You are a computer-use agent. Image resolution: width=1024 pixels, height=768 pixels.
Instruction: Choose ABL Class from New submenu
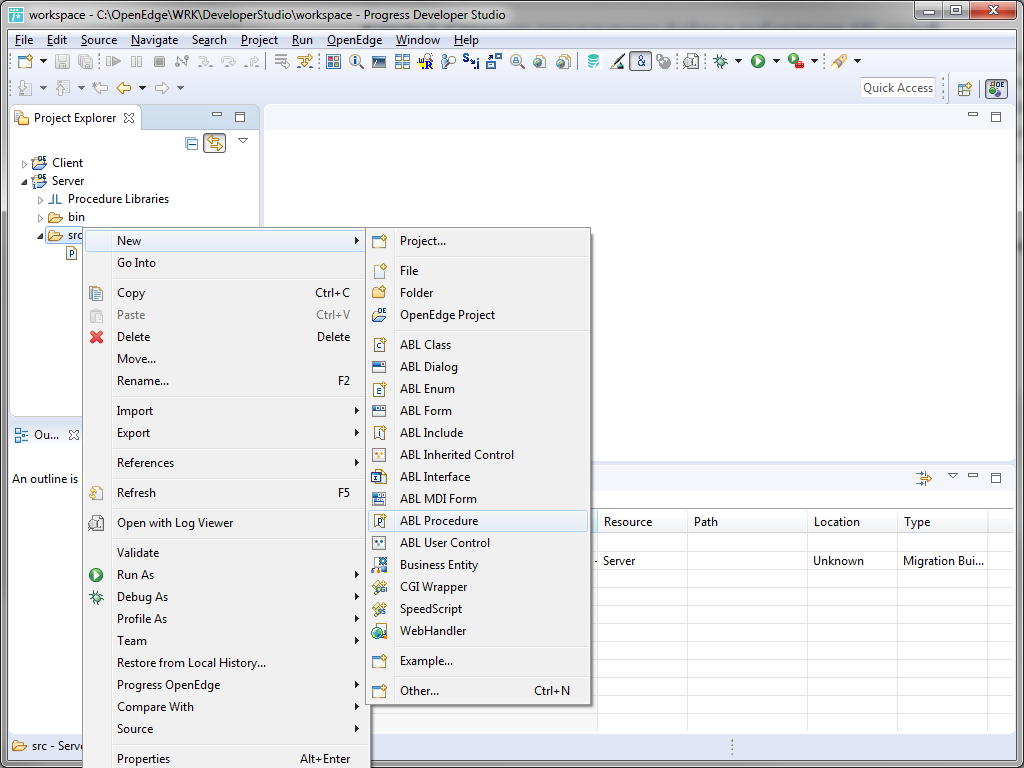click(479, 345)
